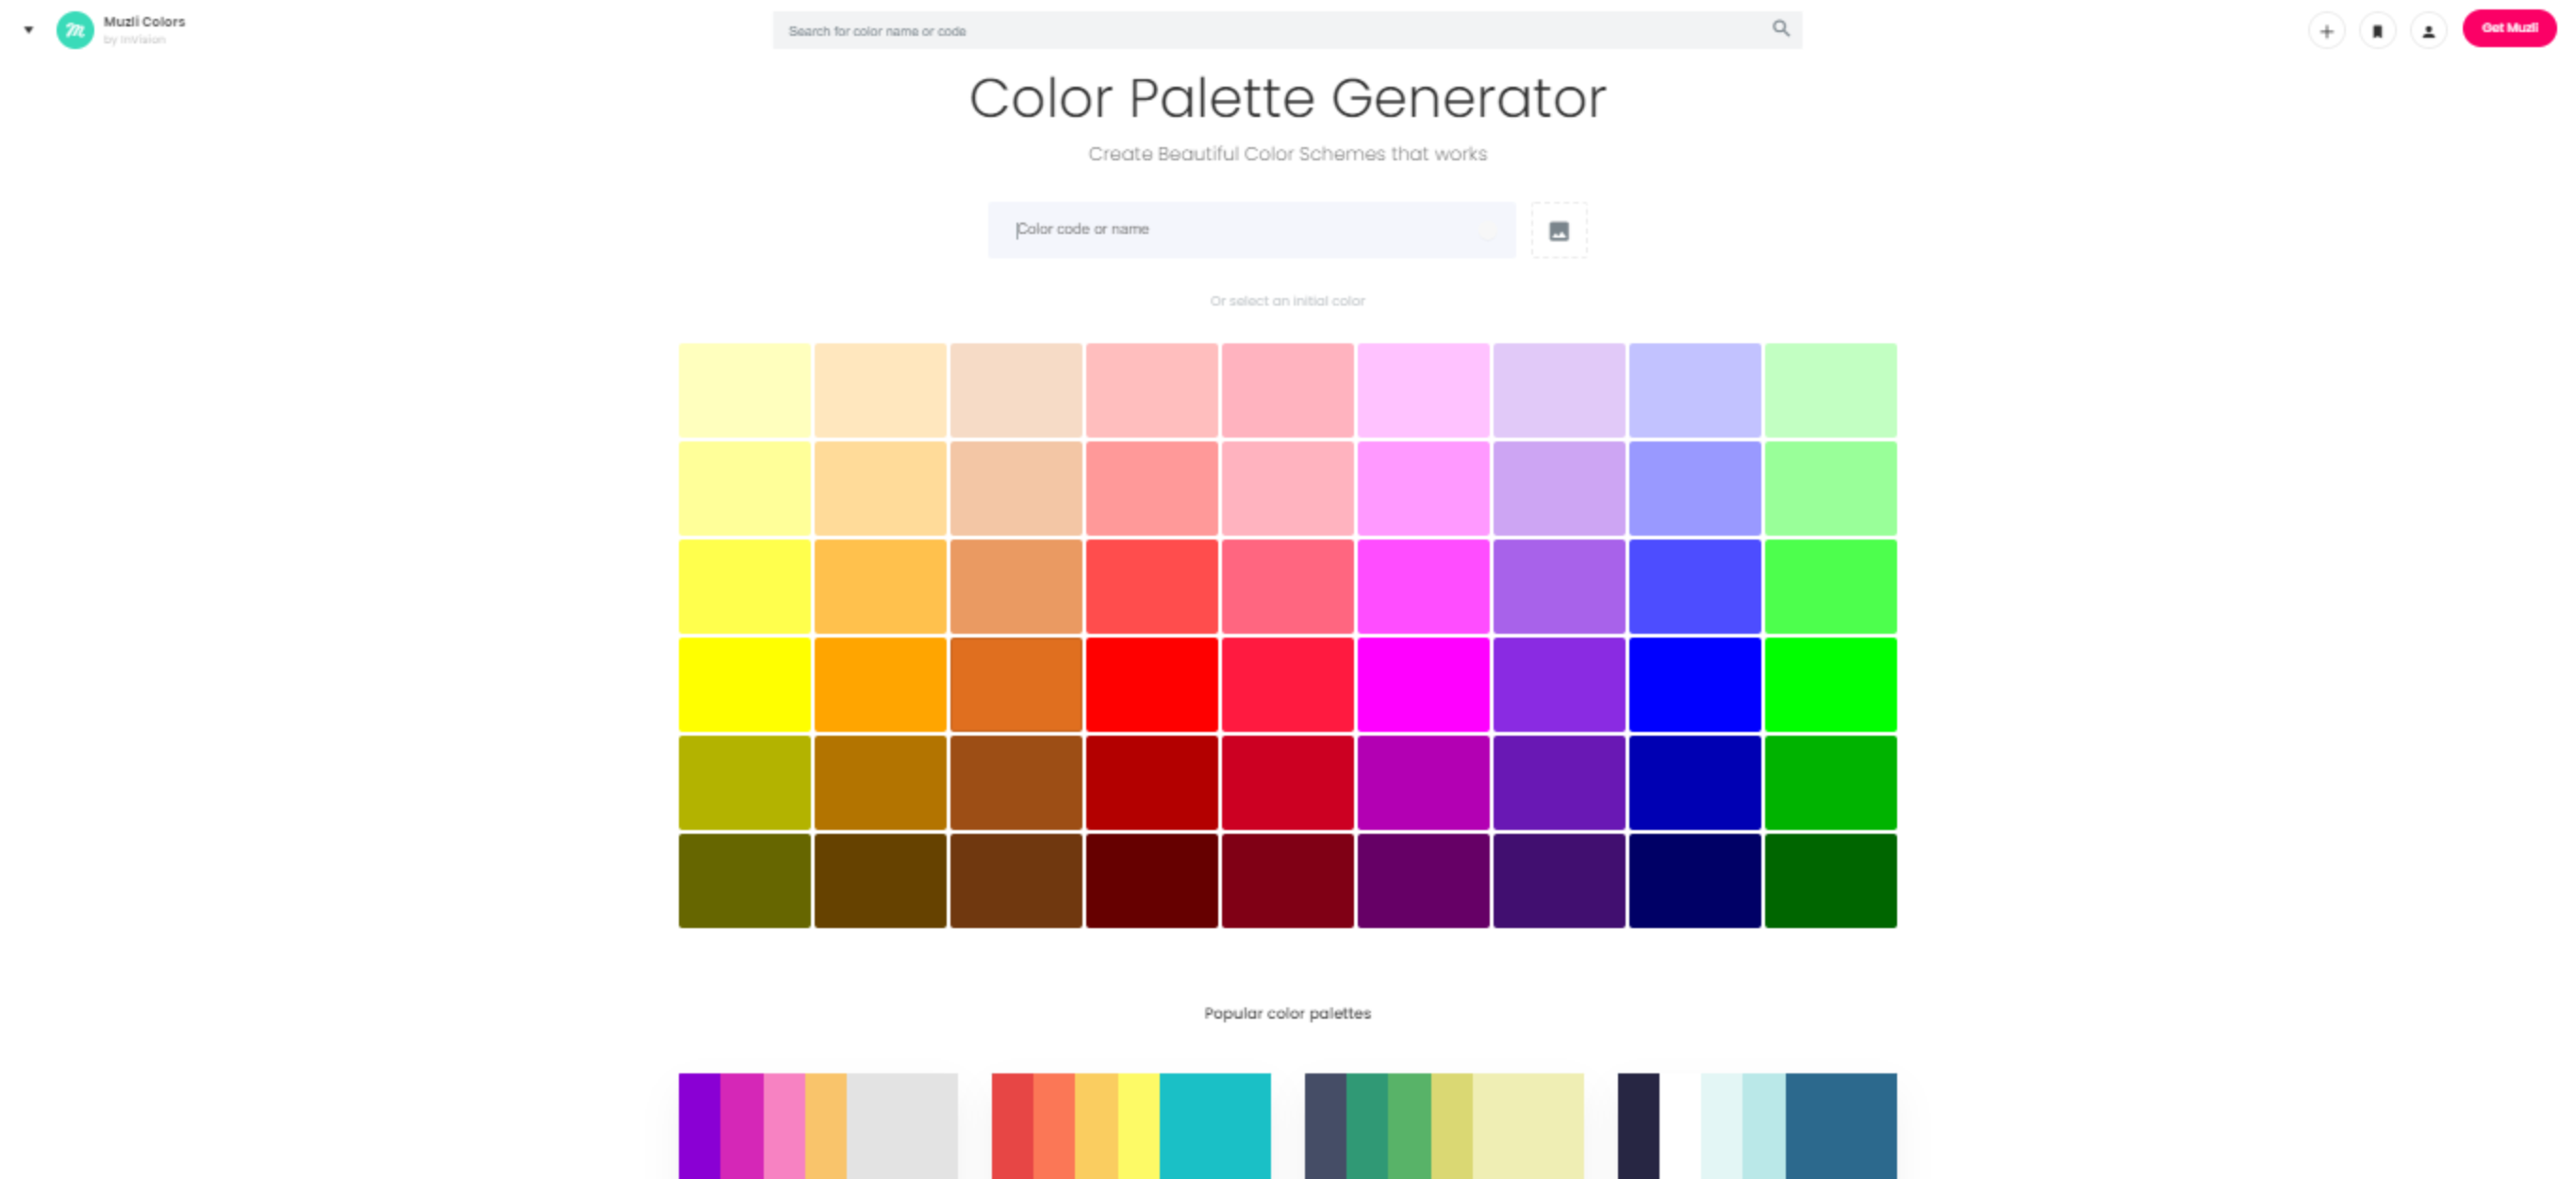Open the red-yellow-teal popular palette
This screenshot has height=1179, width=2576.
[1130, 1125]
